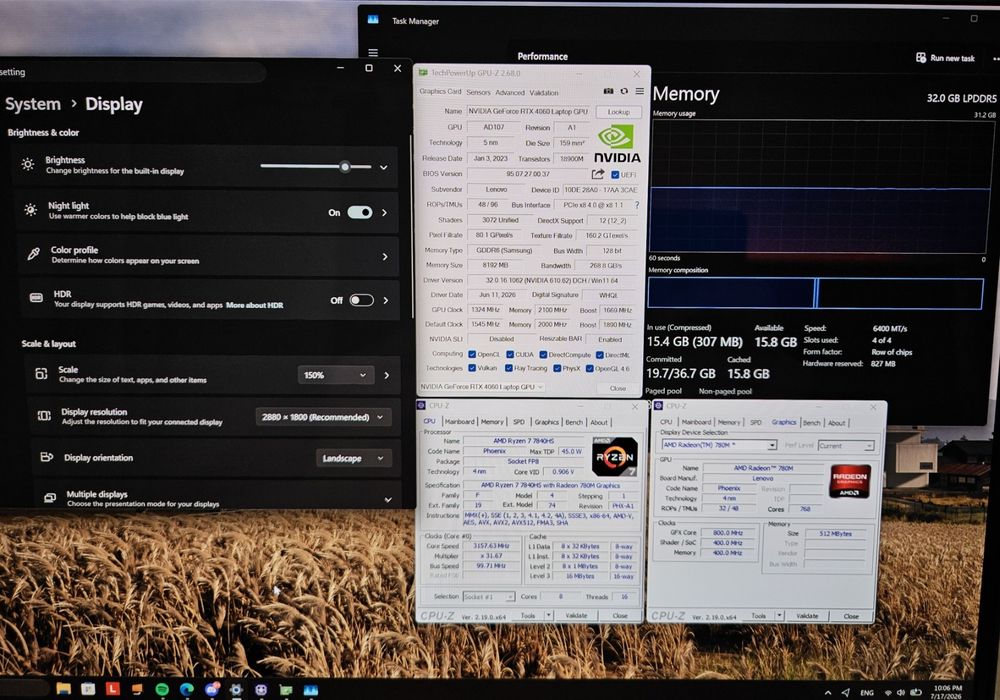The image size is (1000, 700).
Task: Open Bench tab in right CPU-Z window
Action: coord(811,423)
